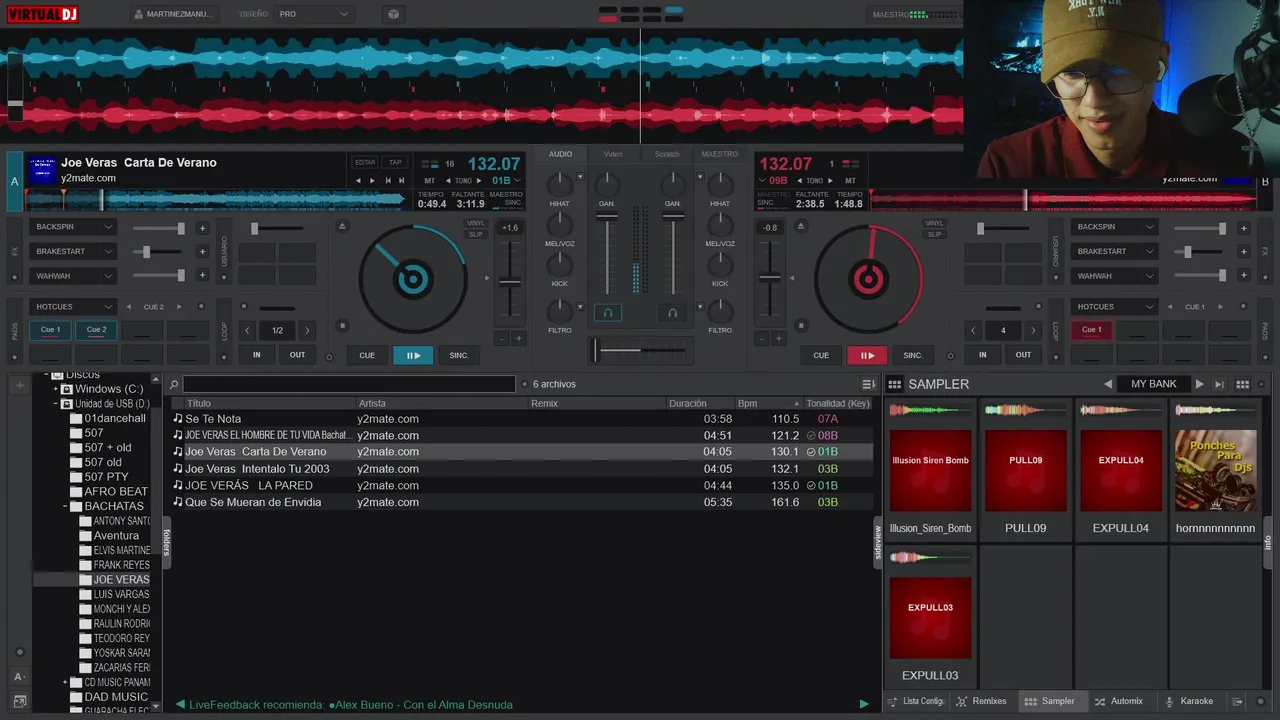The width and height of the screenshot is (1280, 720).
Task: Open the right BACKSPIN effect dropdown
Action: click(x=1114, y=227)
